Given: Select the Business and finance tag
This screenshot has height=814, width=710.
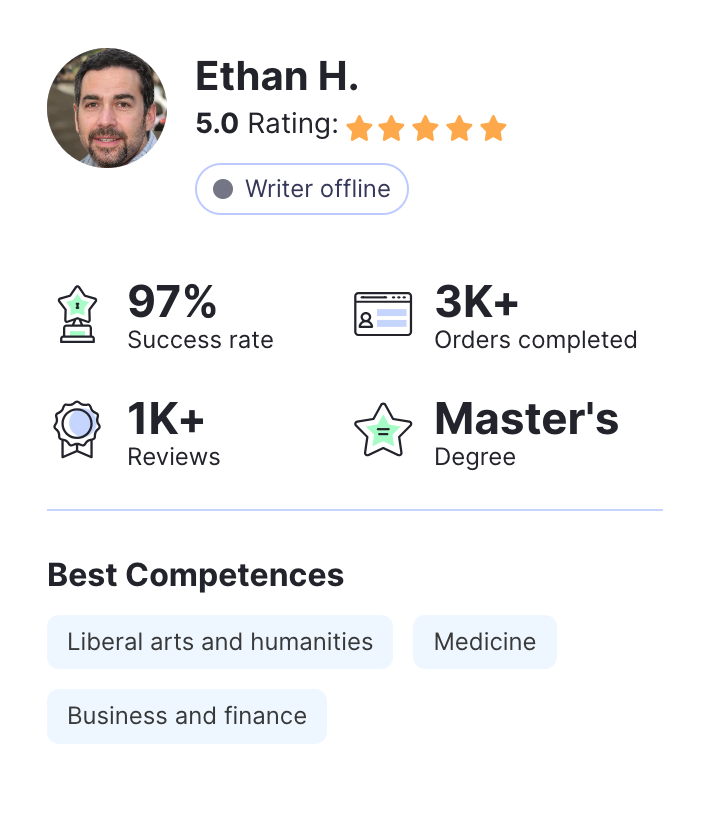Looking at the screenshot, I should pos(187,716).
